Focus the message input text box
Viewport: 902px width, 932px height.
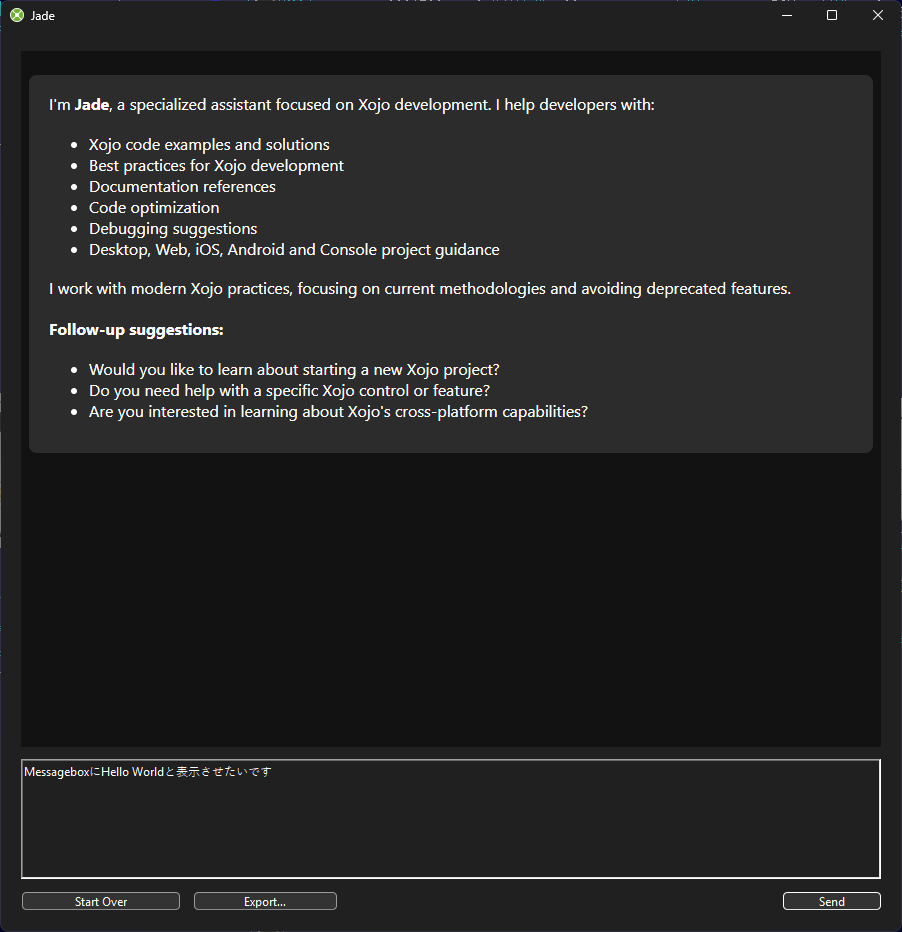(450, 818)
